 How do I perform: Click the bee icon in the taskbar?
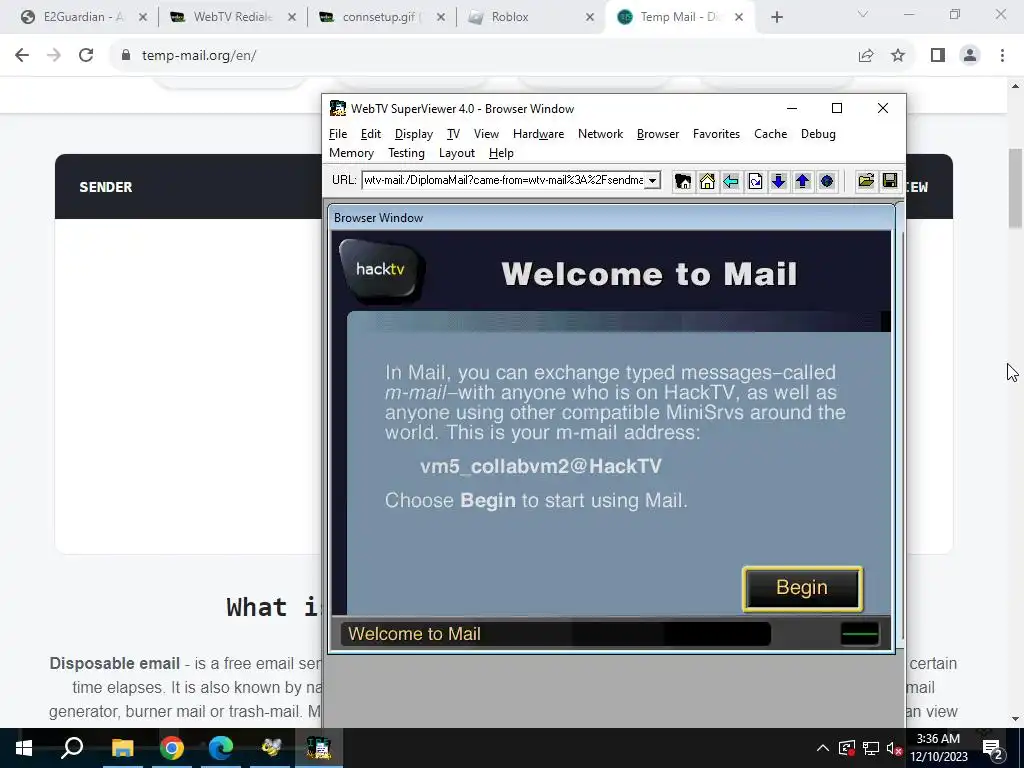pos(270,748)
